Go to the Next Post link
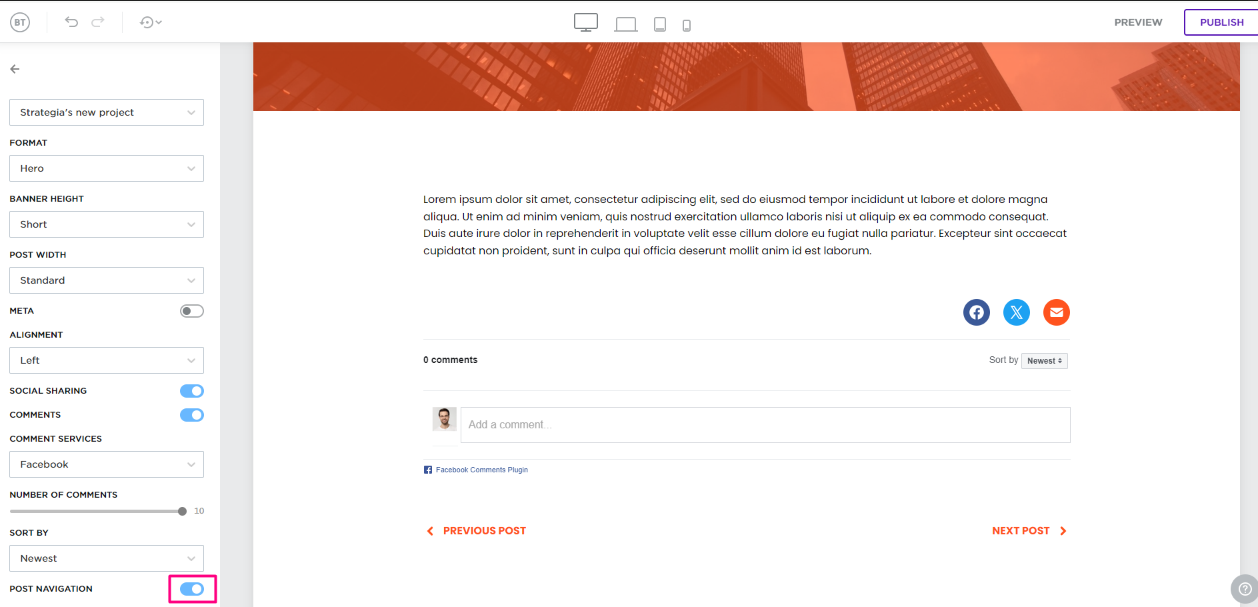This screenshot has width=1258, height=607. pos(1030,531)
